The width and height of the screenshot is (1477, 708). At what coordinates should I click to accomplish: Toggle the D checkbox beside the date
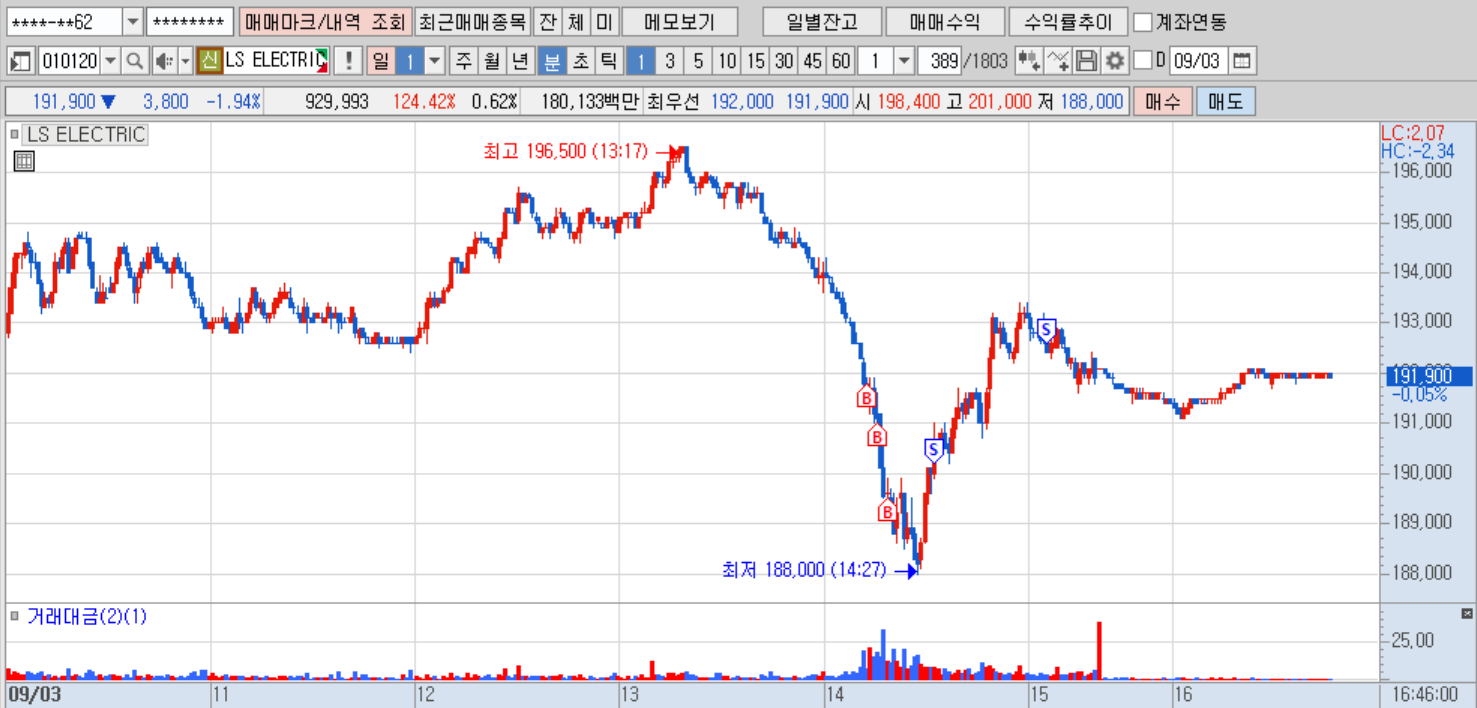[x=1142, y=61]
